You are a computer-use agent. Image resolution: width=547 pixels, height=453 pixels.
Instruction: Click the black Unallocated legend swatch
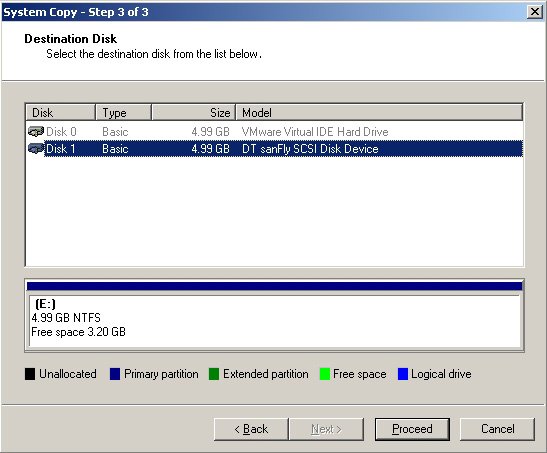click(30, 374)
